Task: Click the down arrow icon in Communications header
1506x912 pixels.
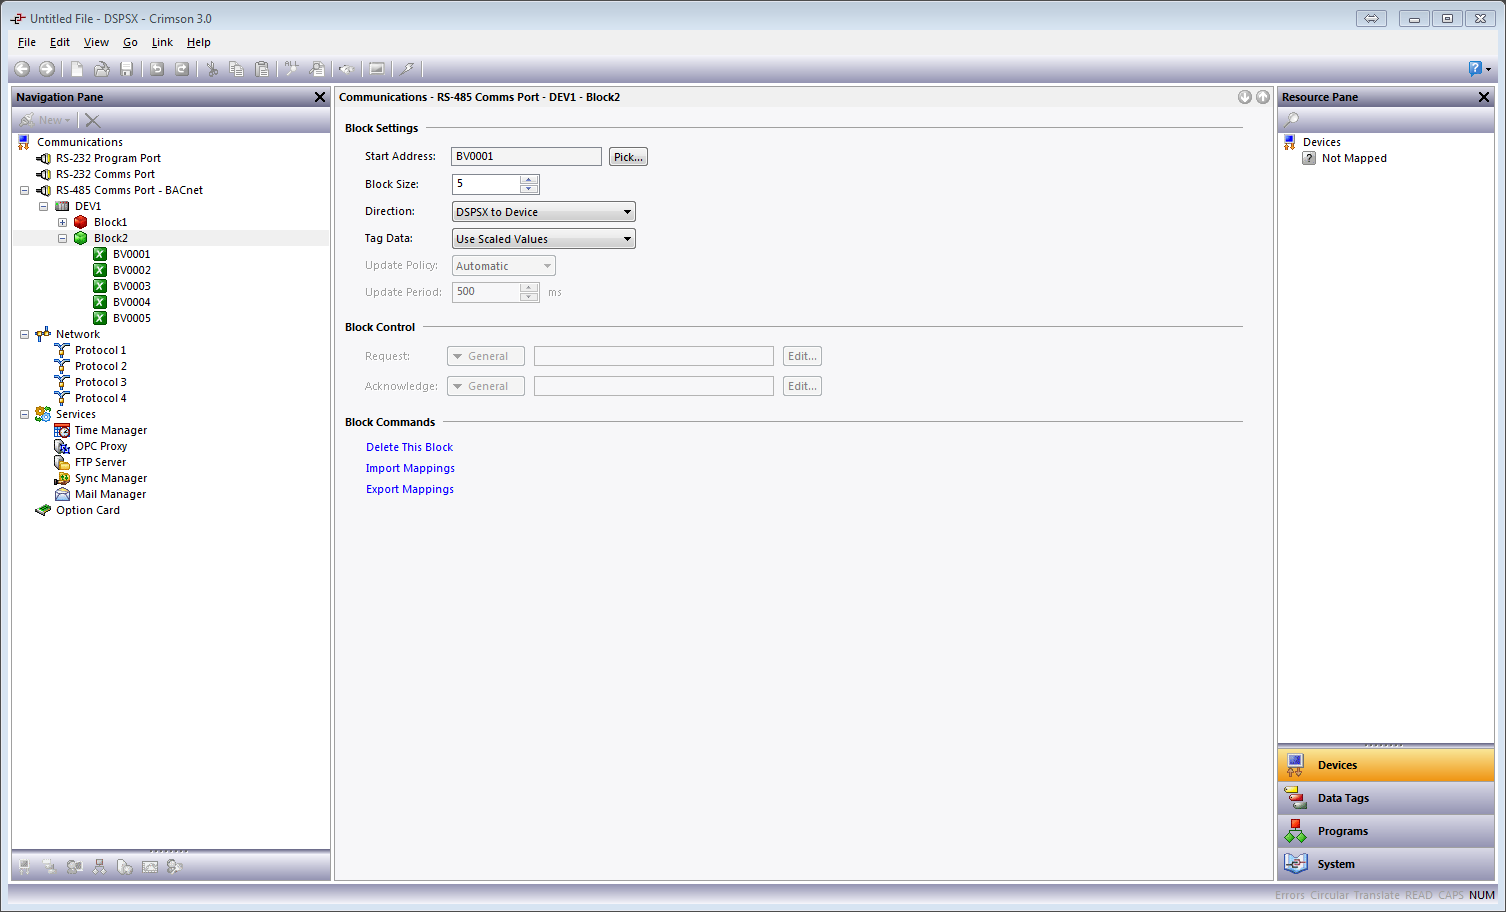Action: coord(1245,97)
